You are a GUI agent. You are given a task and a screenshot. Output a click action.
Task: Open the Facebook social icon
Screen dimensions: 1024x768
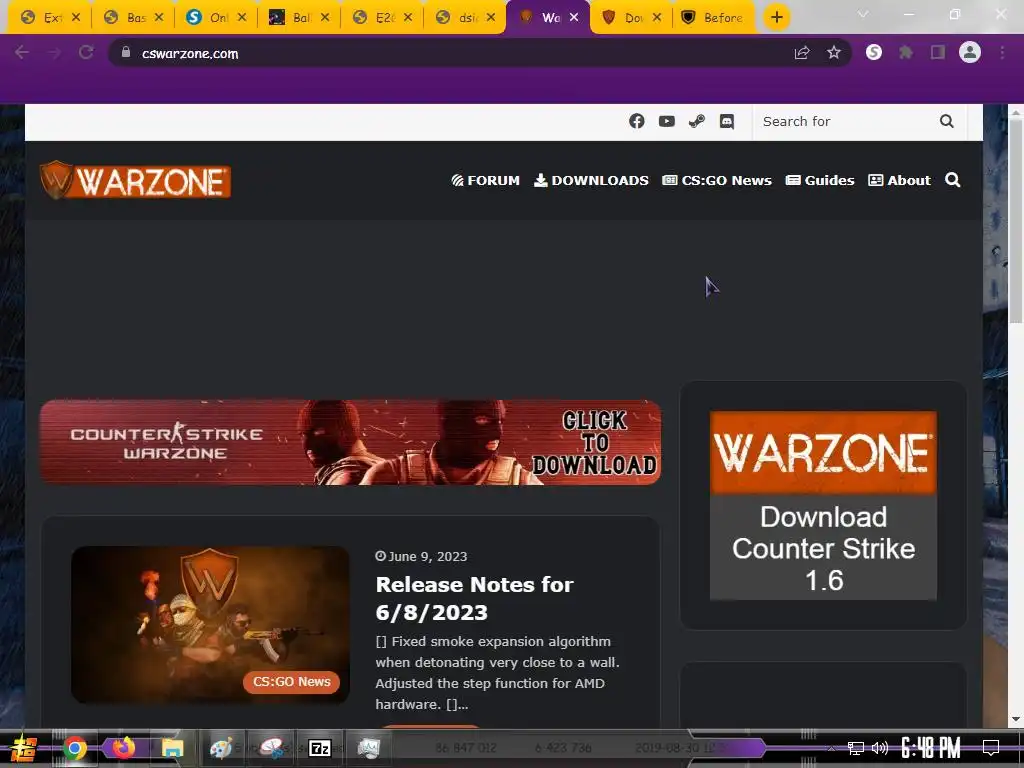pos(637,121)
